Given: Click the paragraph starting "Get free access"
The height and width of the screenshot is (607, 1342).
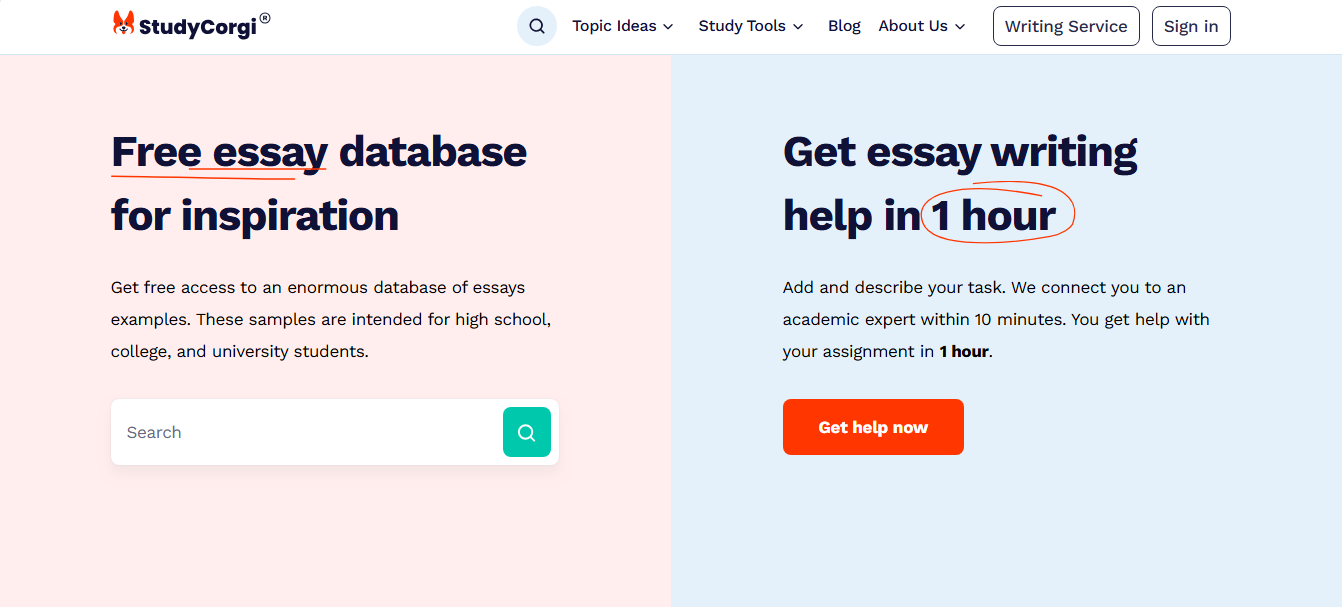Looking at the screenshot, I should tap(331, 320).
